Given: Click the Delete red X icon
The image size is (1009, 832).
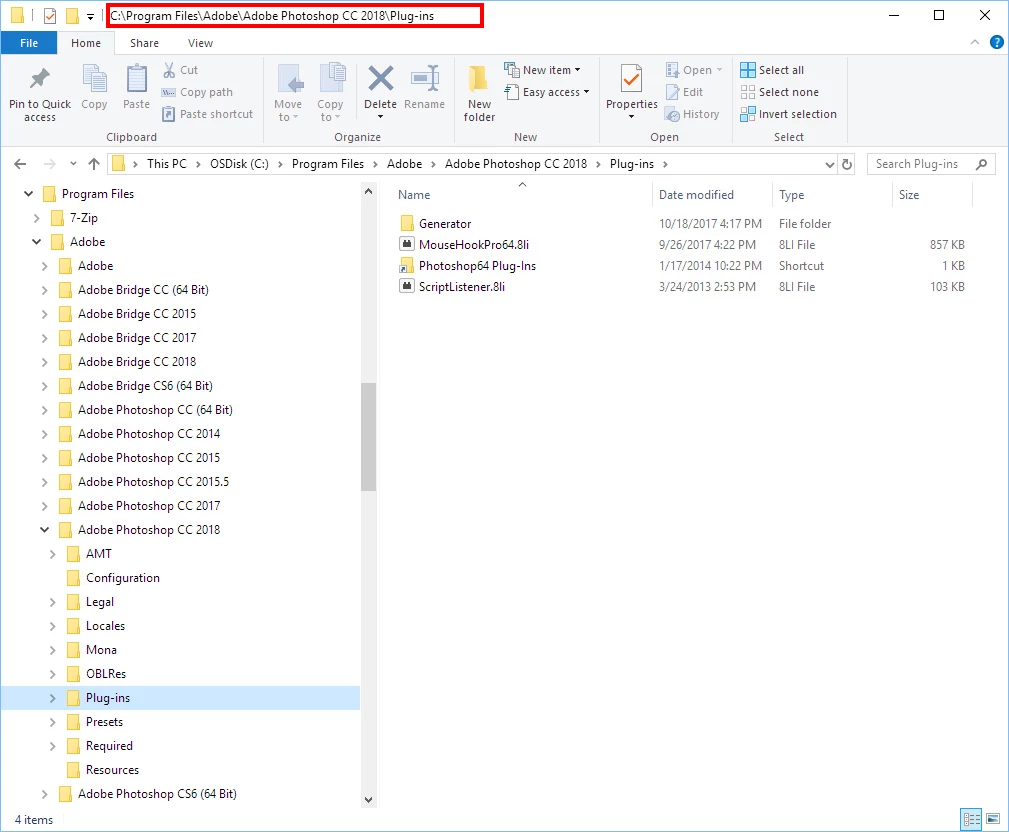Looking at the screenshot, I should point(380,80).
